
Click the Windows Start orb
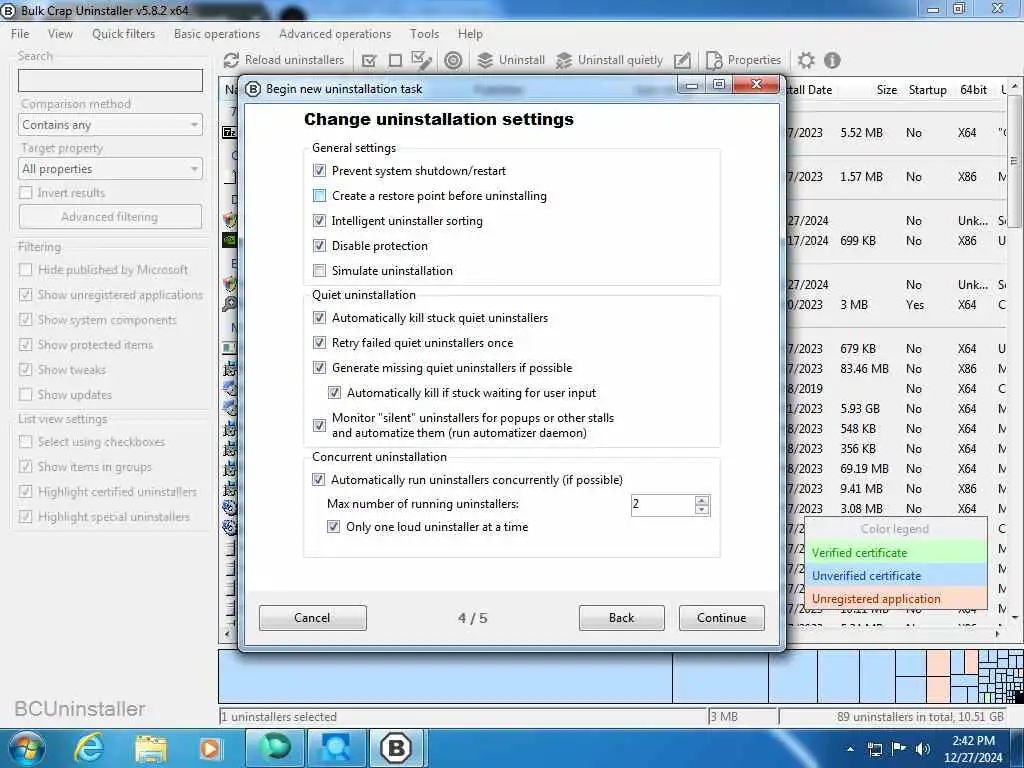[26, 748]
